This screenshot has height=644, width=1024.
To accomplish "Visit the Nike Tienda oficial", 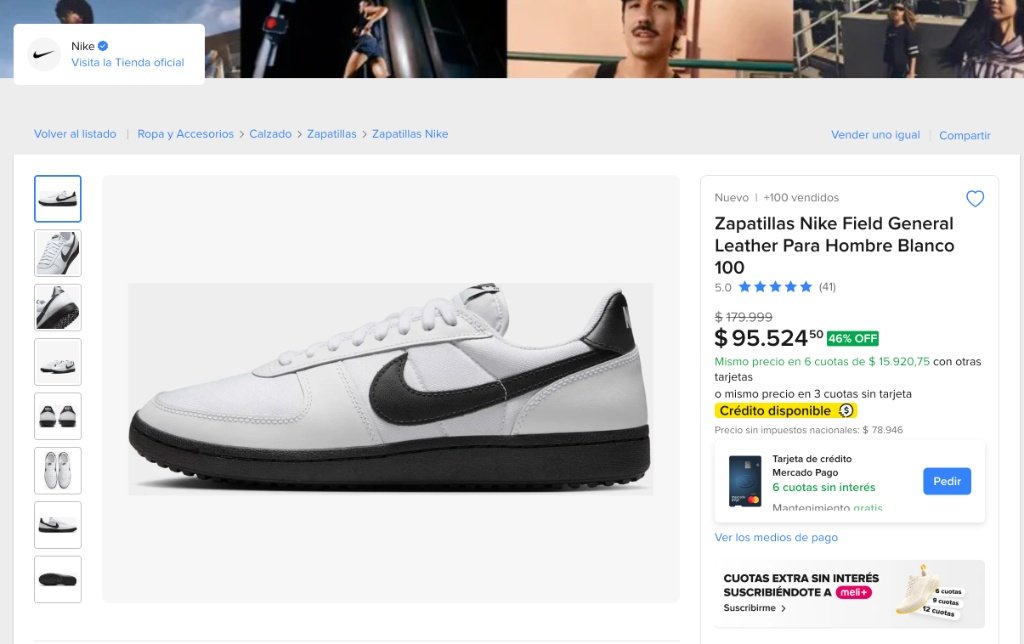I will coord(127,63).
